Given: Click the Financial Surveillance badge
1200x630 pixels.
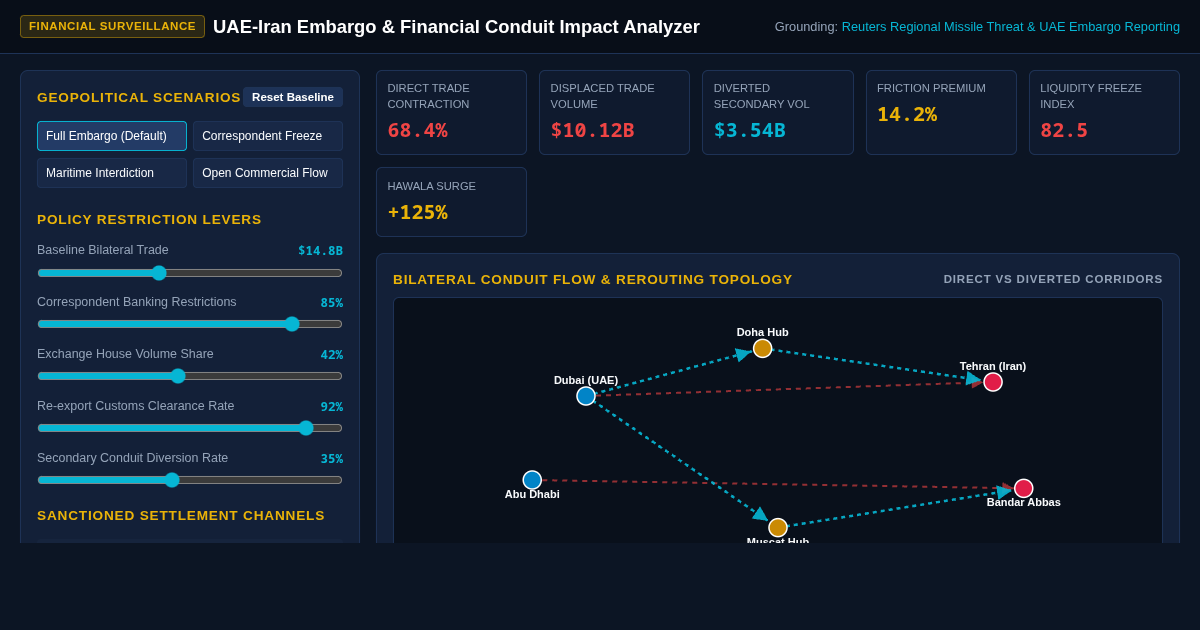Looking at the screenshot, I should click(112, 26).
